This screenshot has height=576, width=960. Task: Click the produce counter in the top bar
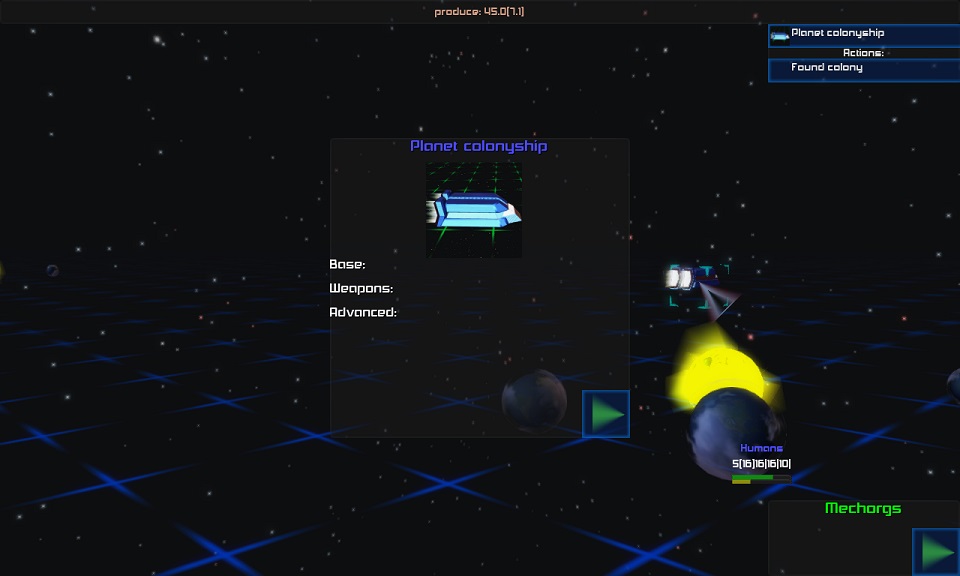pyautogui.click(x=479, y=12)
